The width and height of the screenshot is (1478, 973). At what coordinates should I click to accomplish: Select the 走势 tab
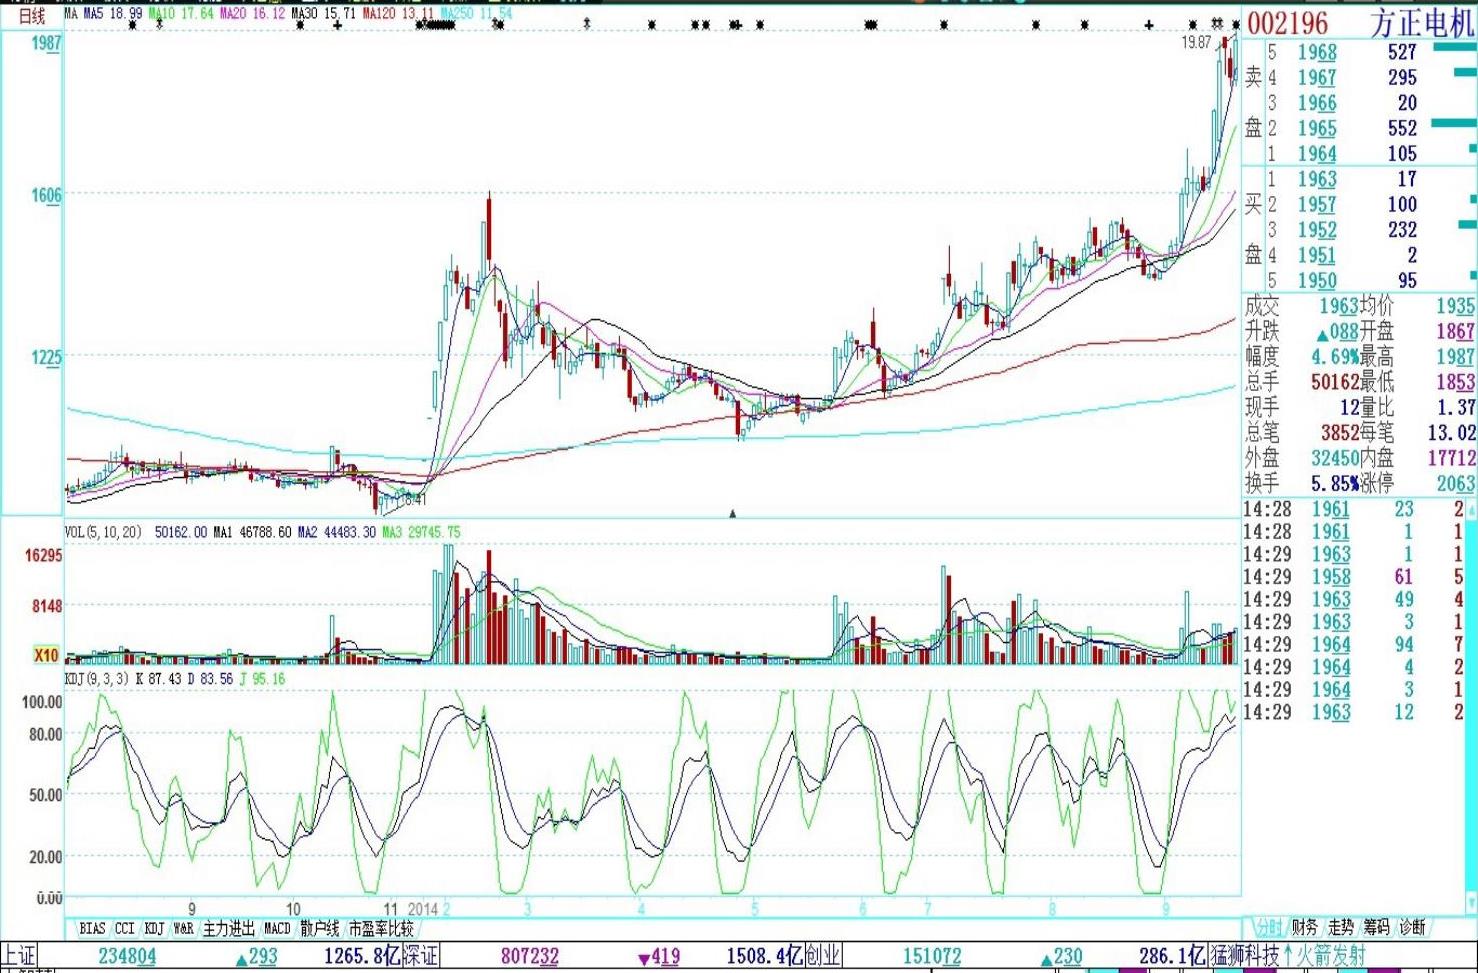pyautogui.click(x=1340, y=927)
